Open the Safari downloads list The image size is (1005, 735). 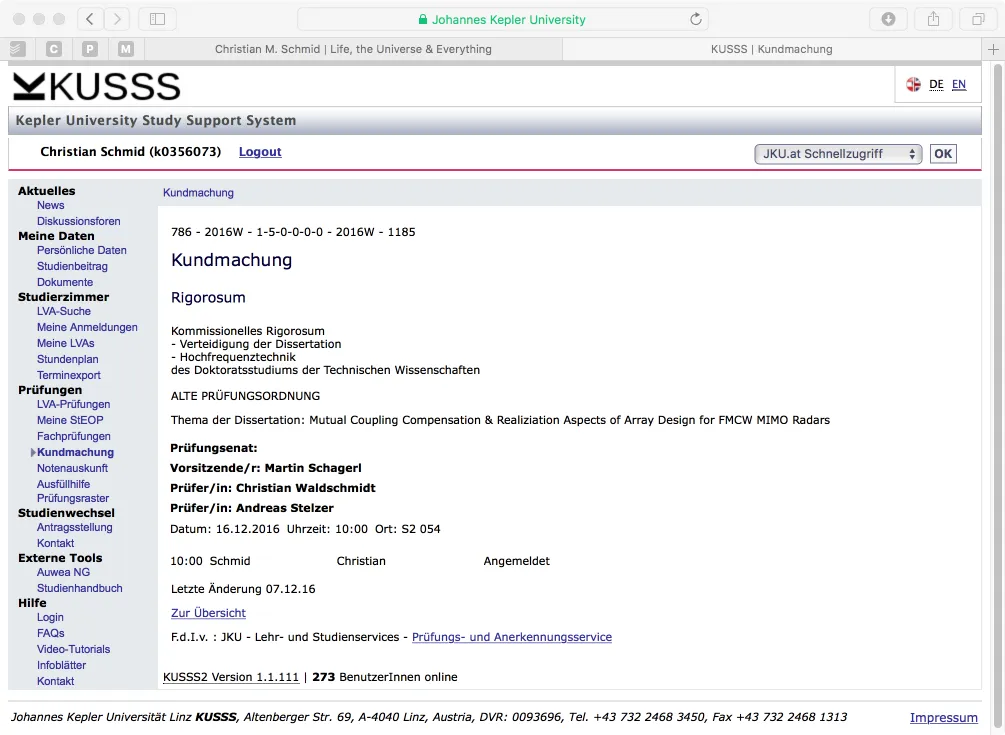click(888, 19)
